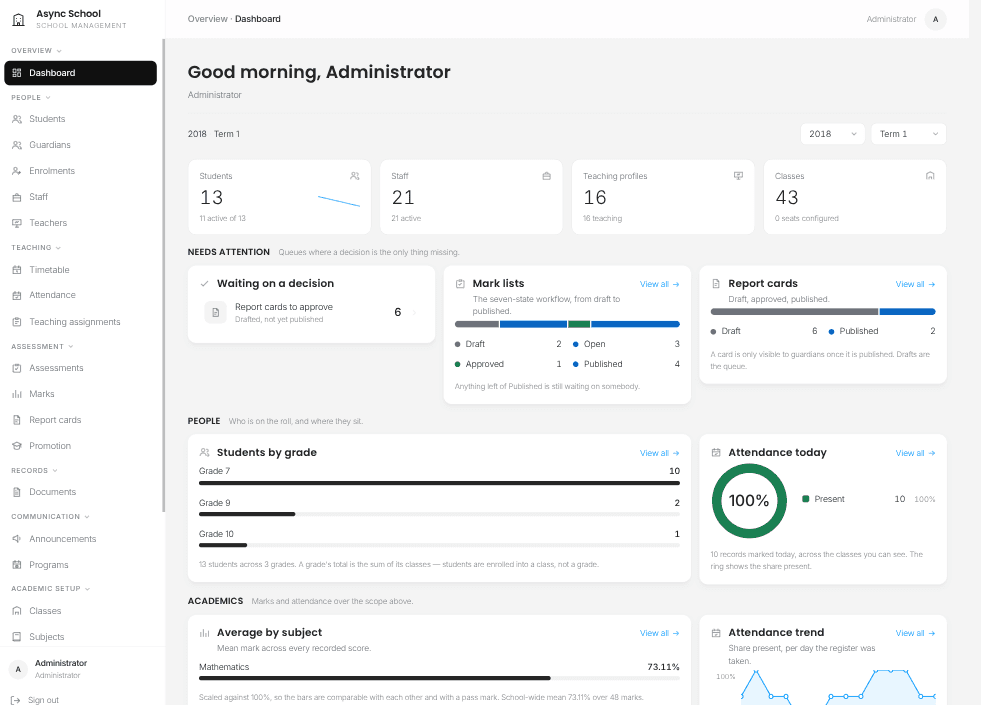Click View all on Attendance today
The image size is (981, 705).
pos(915,453)
